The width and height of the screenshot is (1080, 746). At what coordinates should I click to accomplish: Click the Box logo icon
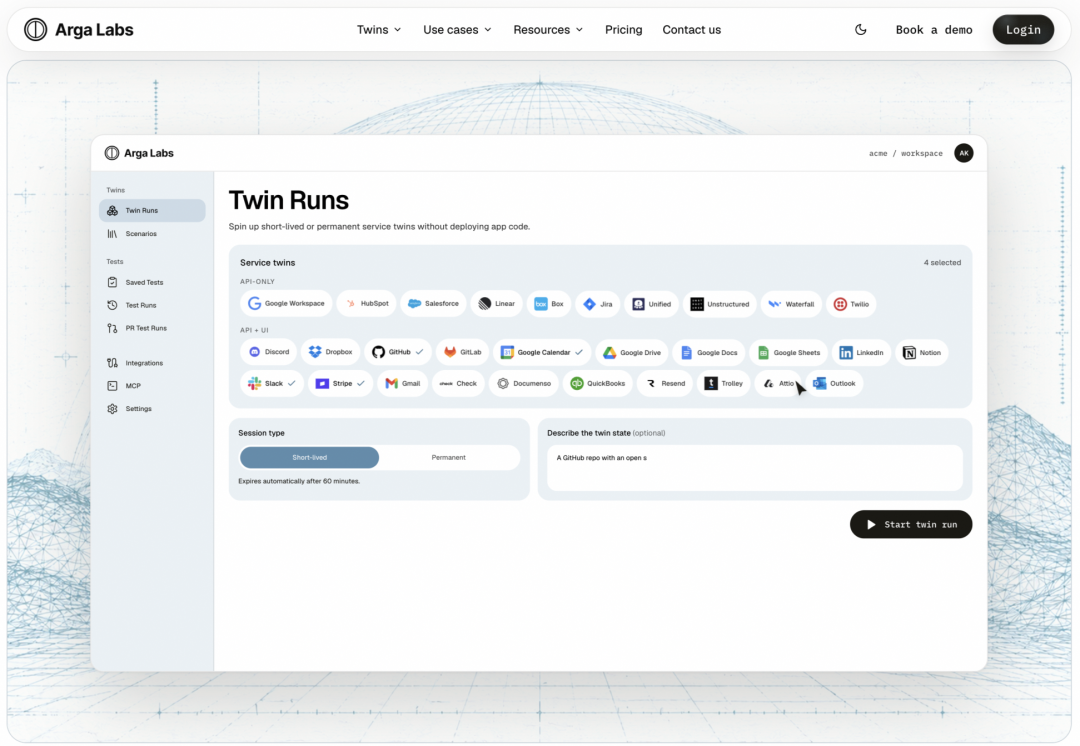tap(541, 304)
